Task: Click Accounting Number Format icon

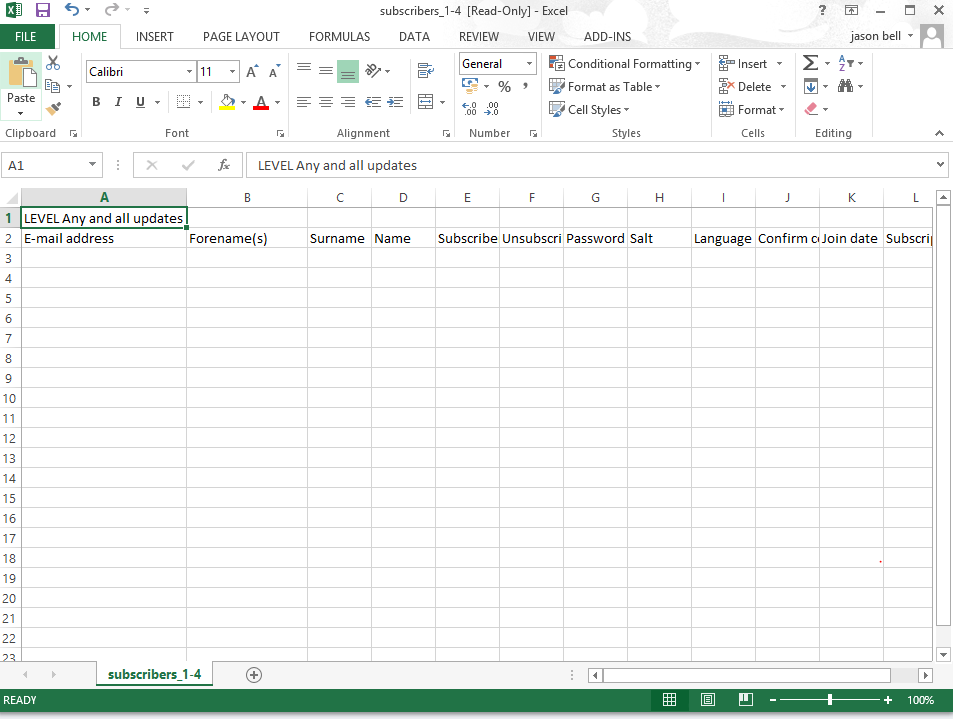Action: click(470, 86)
